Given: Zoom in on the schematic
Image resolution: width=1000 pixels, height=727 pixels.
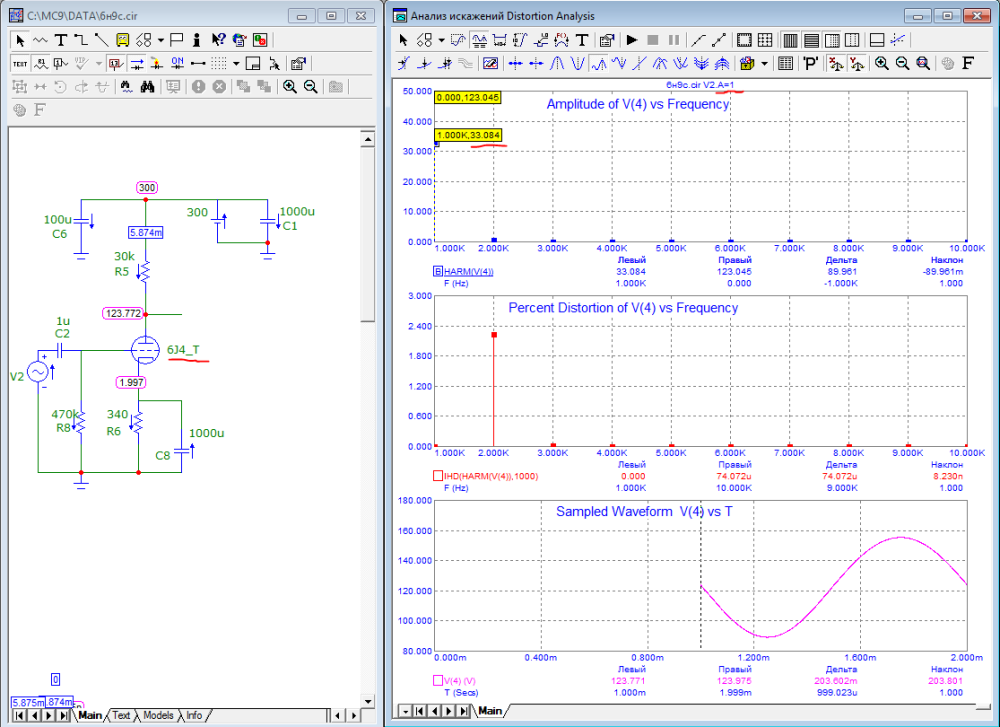Looking at the screenshot, I should coord(290,86).
